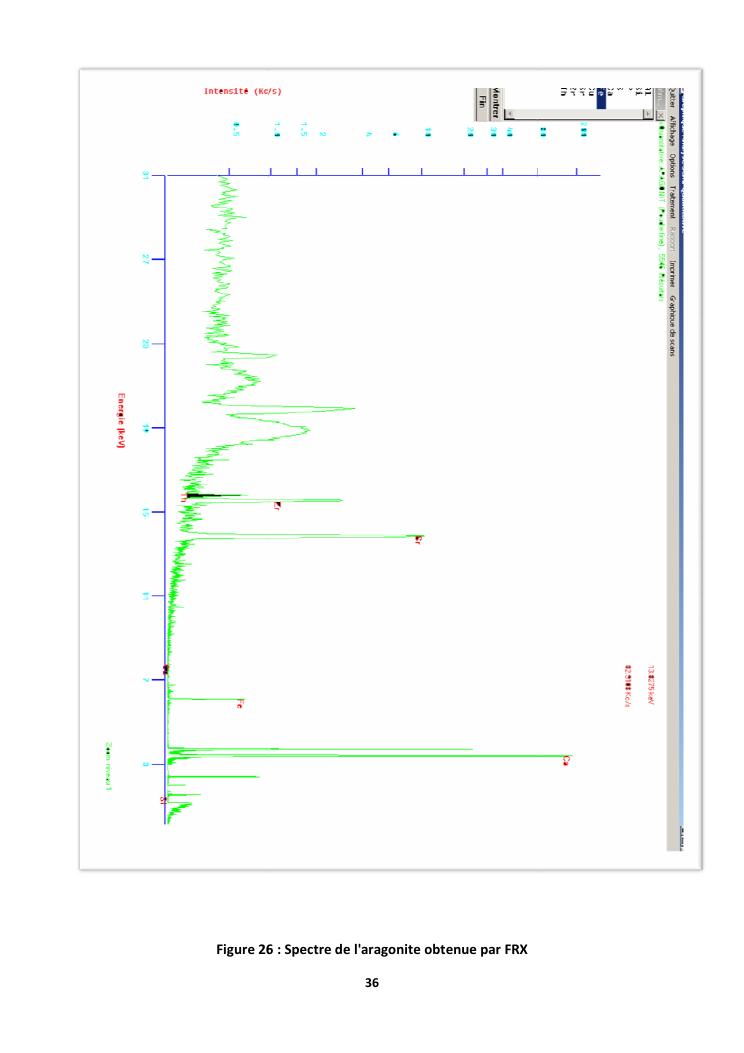Open the Graphique de scans menu
Viewport: 744px width, 1053px height.
point(673,325)
